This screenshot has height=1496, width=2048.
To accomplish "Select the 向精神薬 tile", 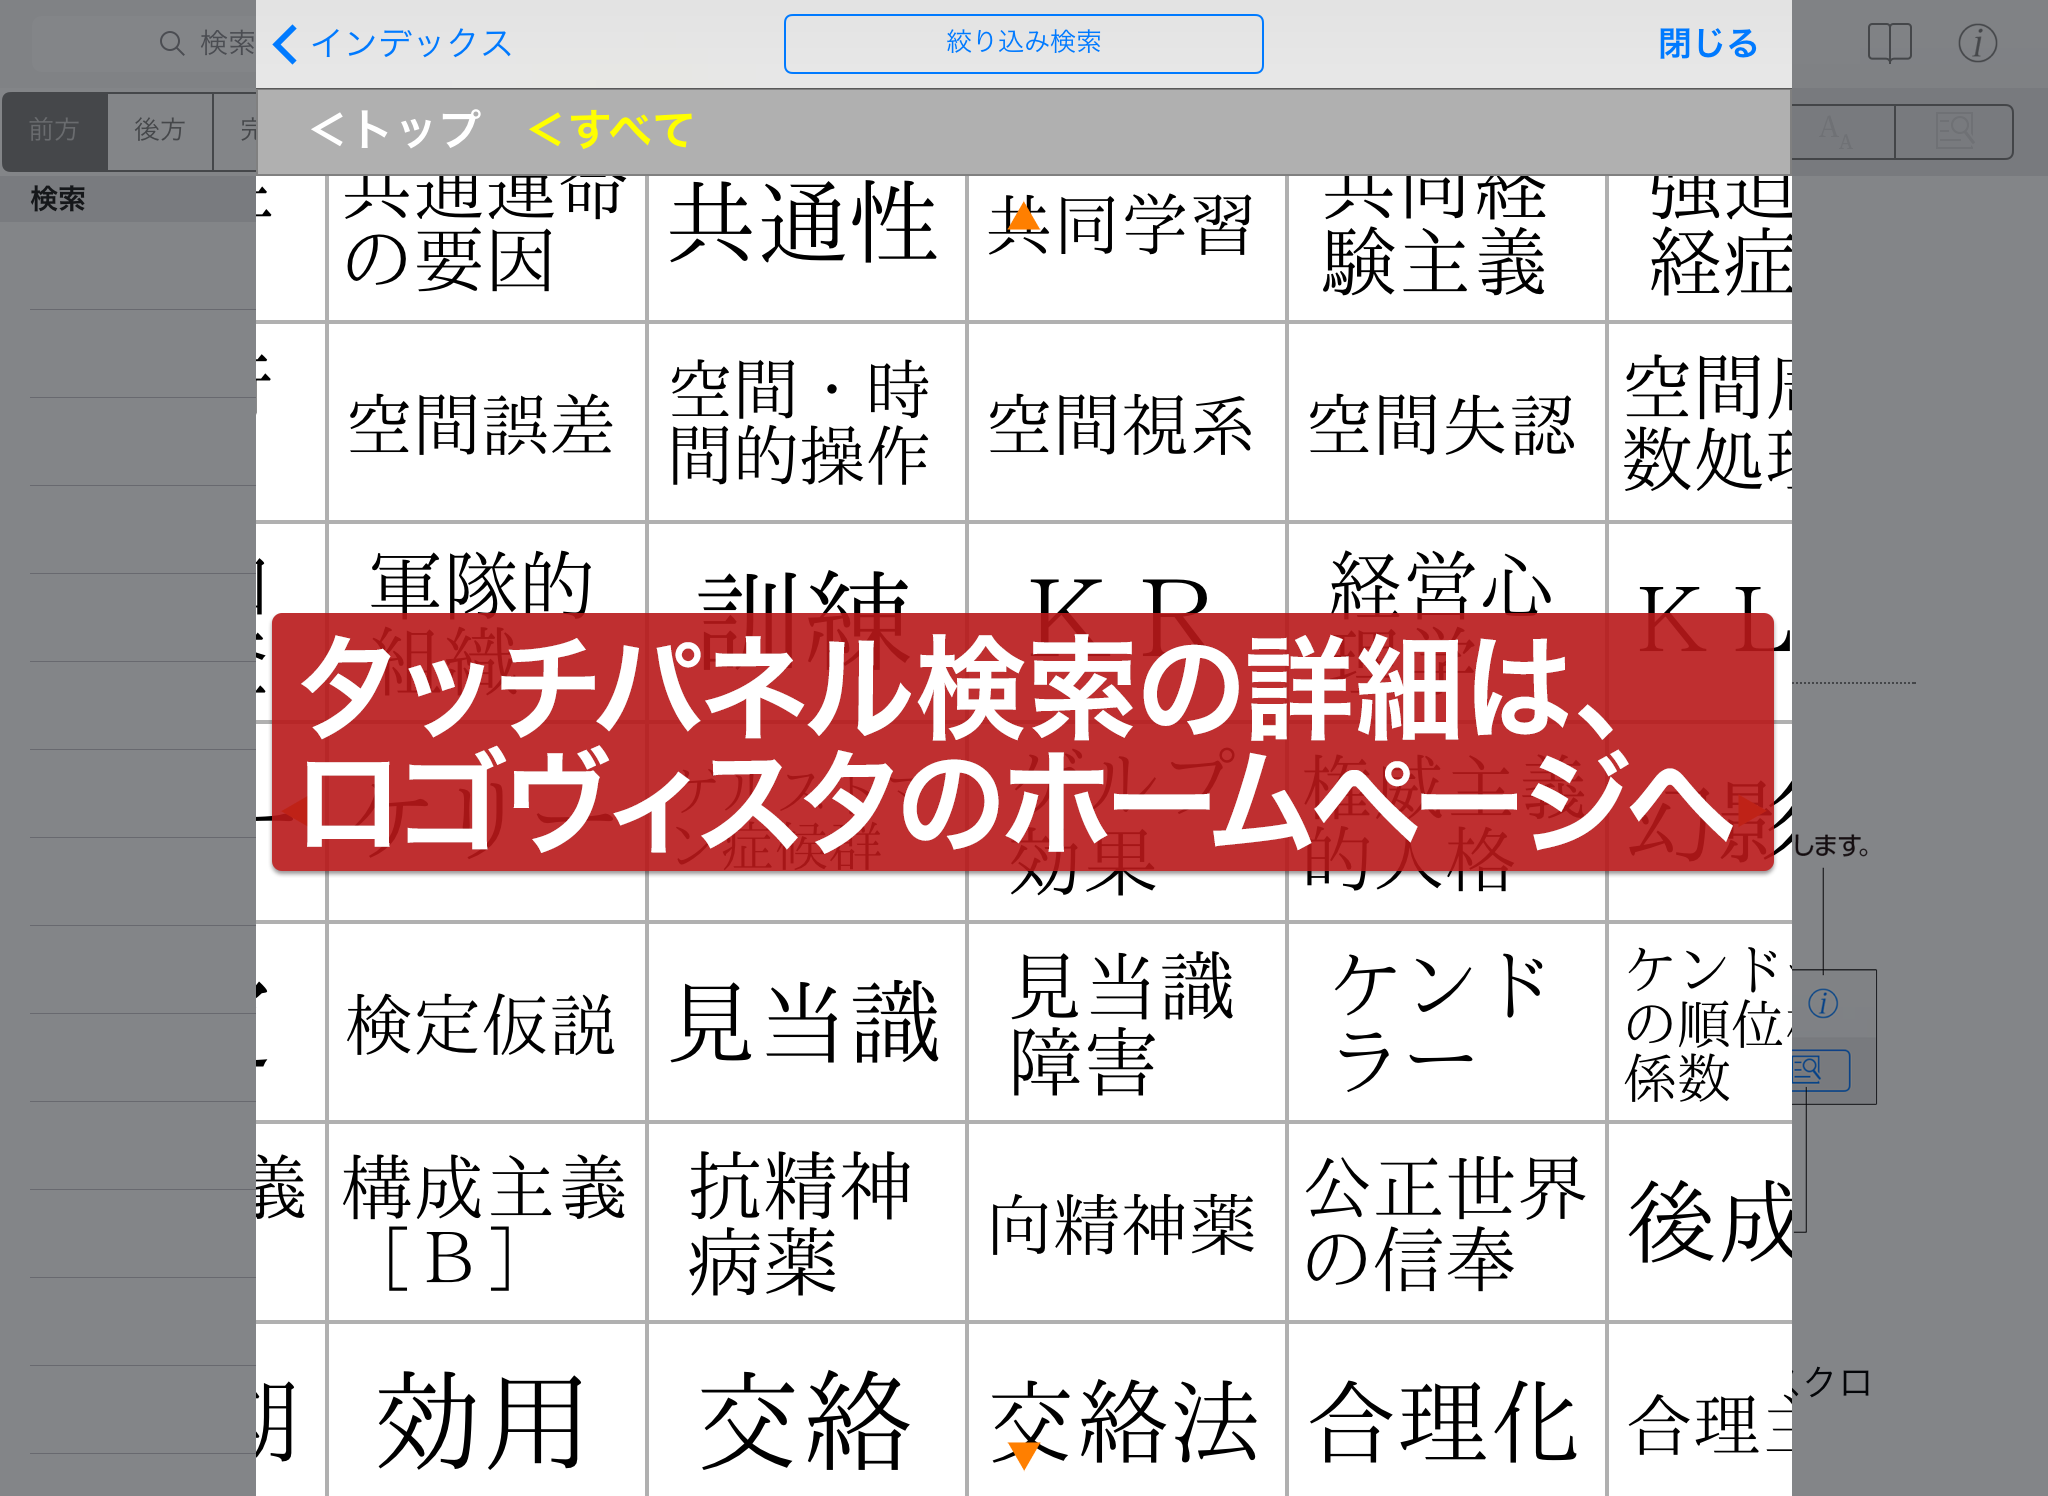I will 1124,1222.
